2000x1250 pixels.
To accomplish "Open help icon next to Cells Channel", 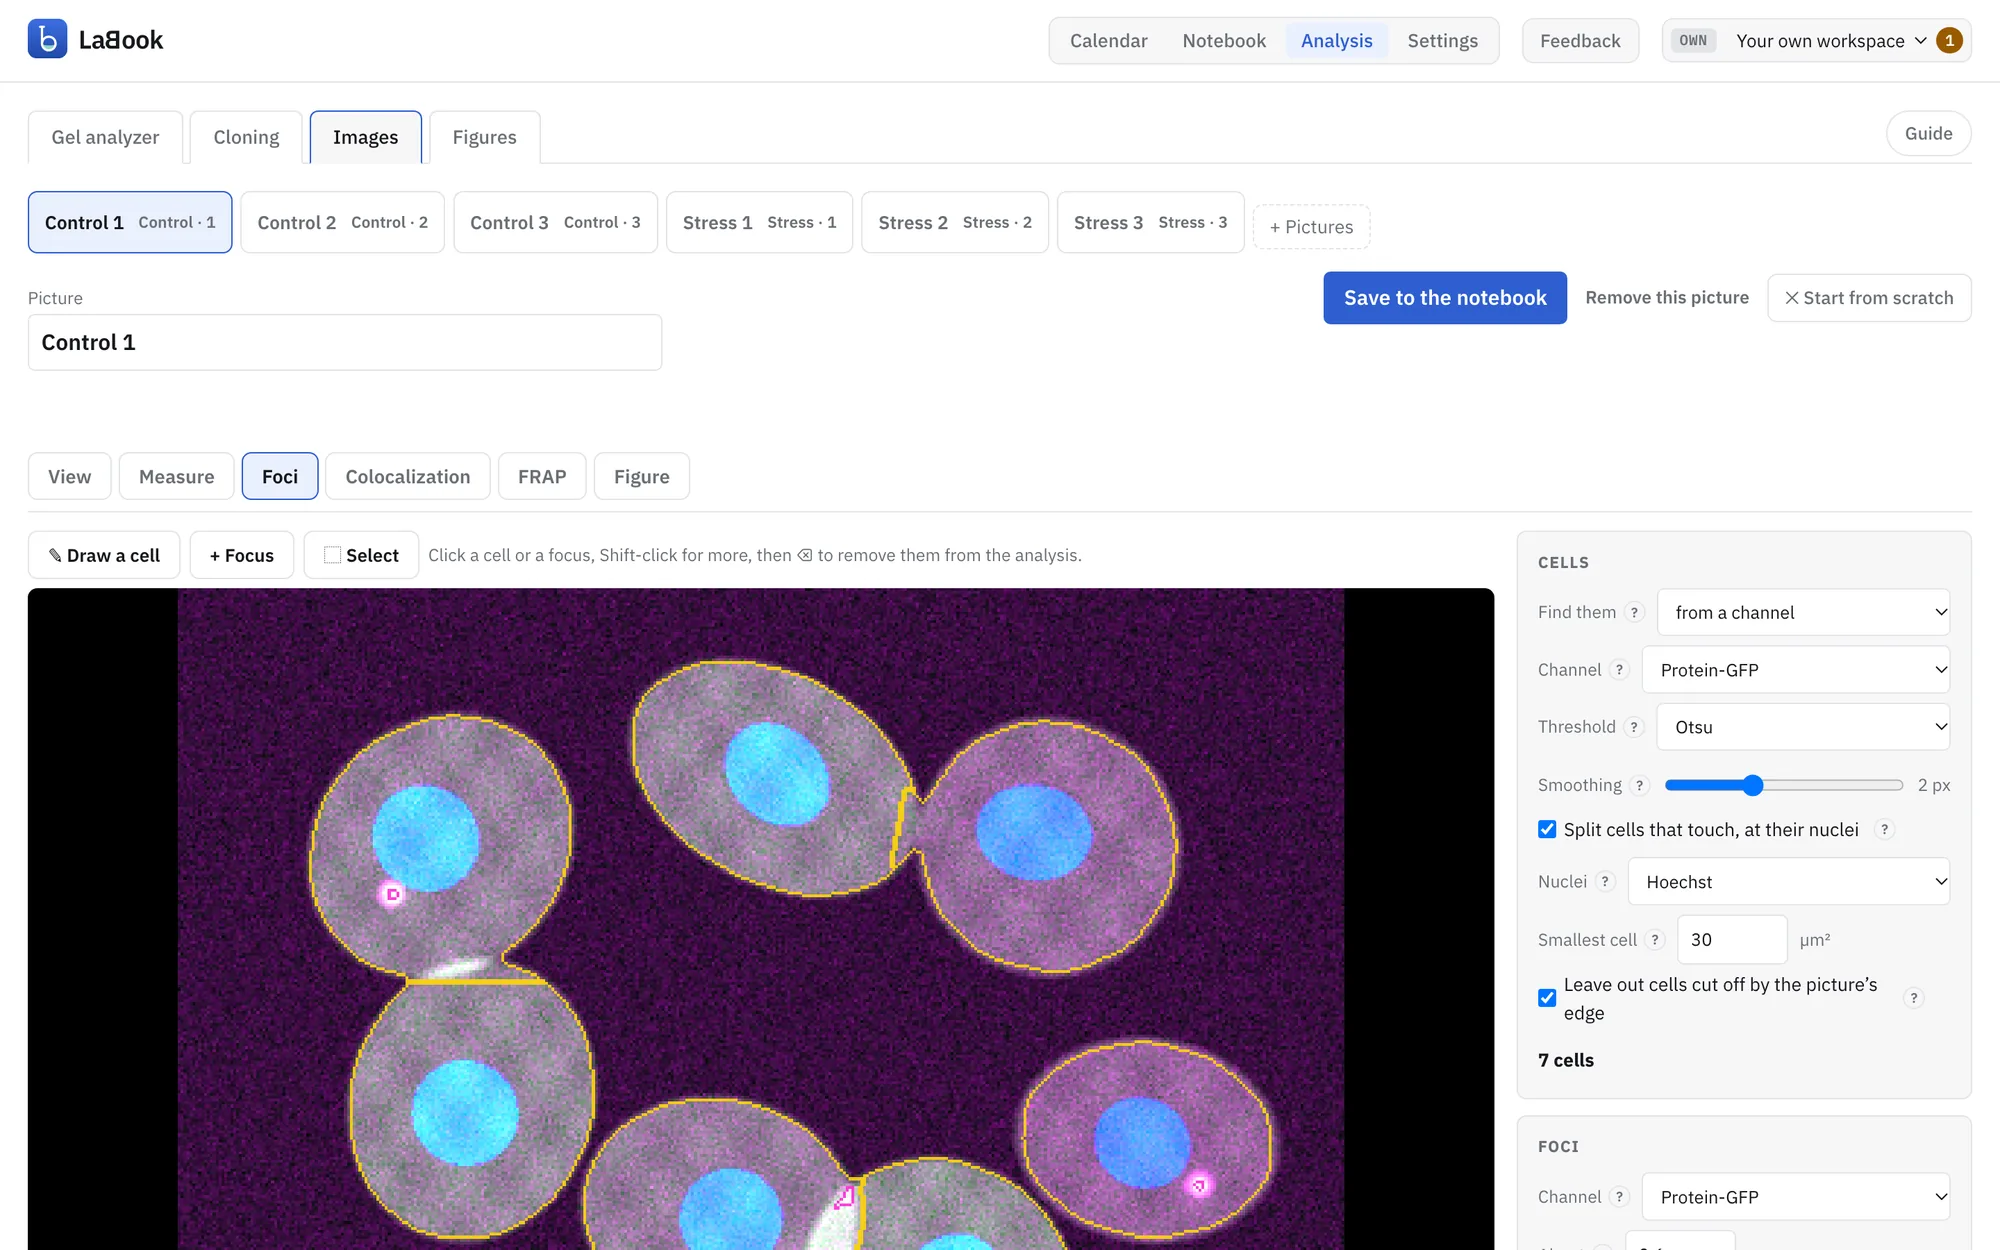I will 1619,670.
